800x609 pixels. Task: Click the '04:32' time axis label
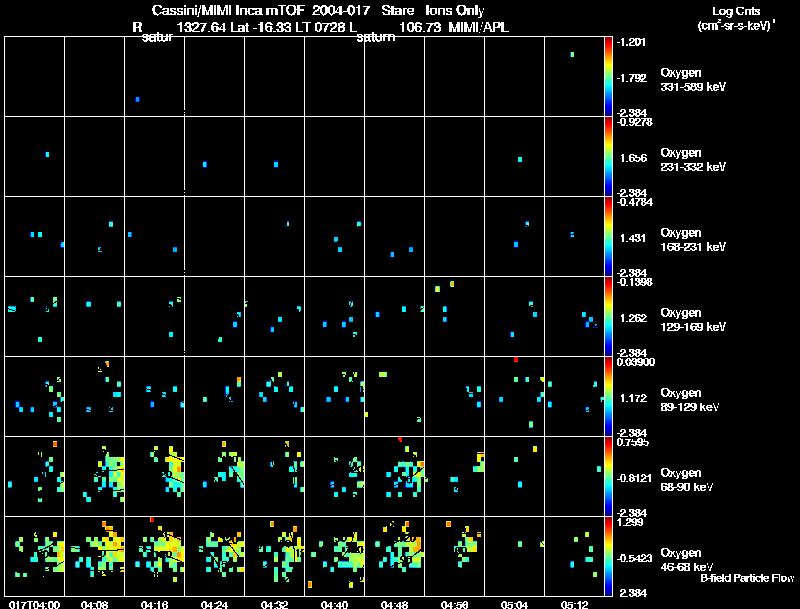pos(274,605)
